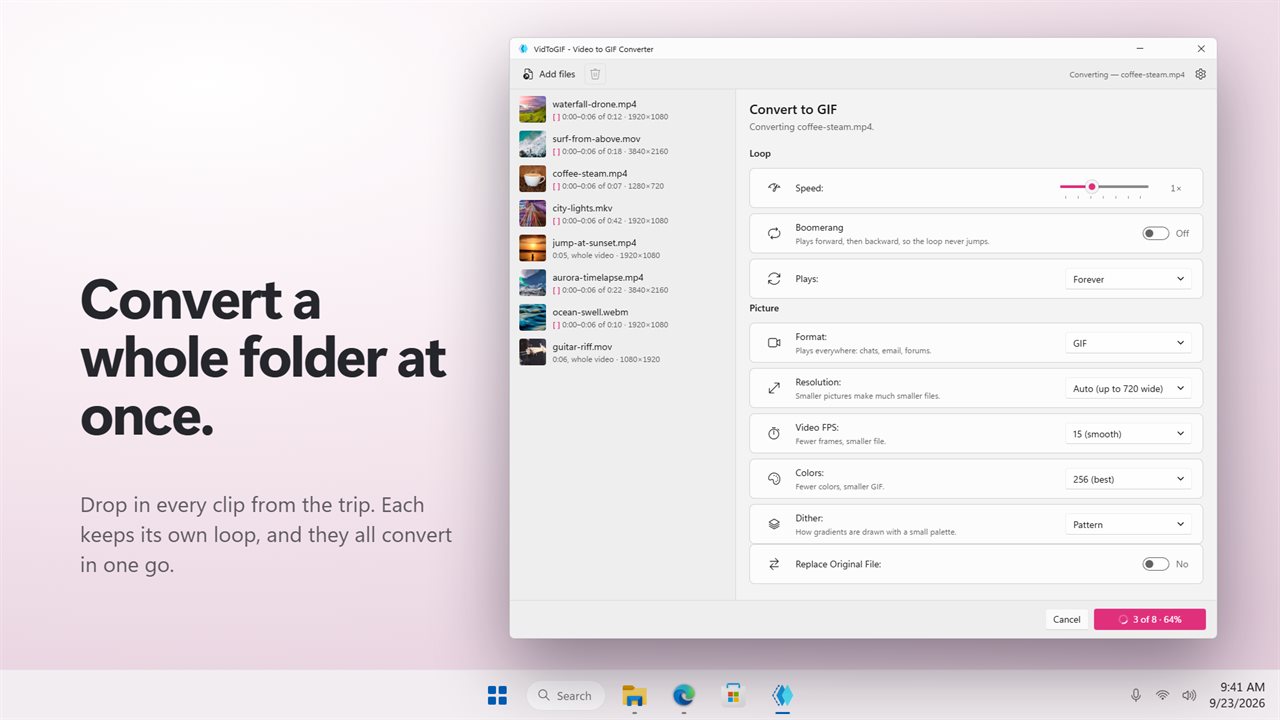Select city-lights.mkv in the file list
Image resolution: width=1280 pixels, height=720 pixels.
pyautogui.click(x=623, y=214)
